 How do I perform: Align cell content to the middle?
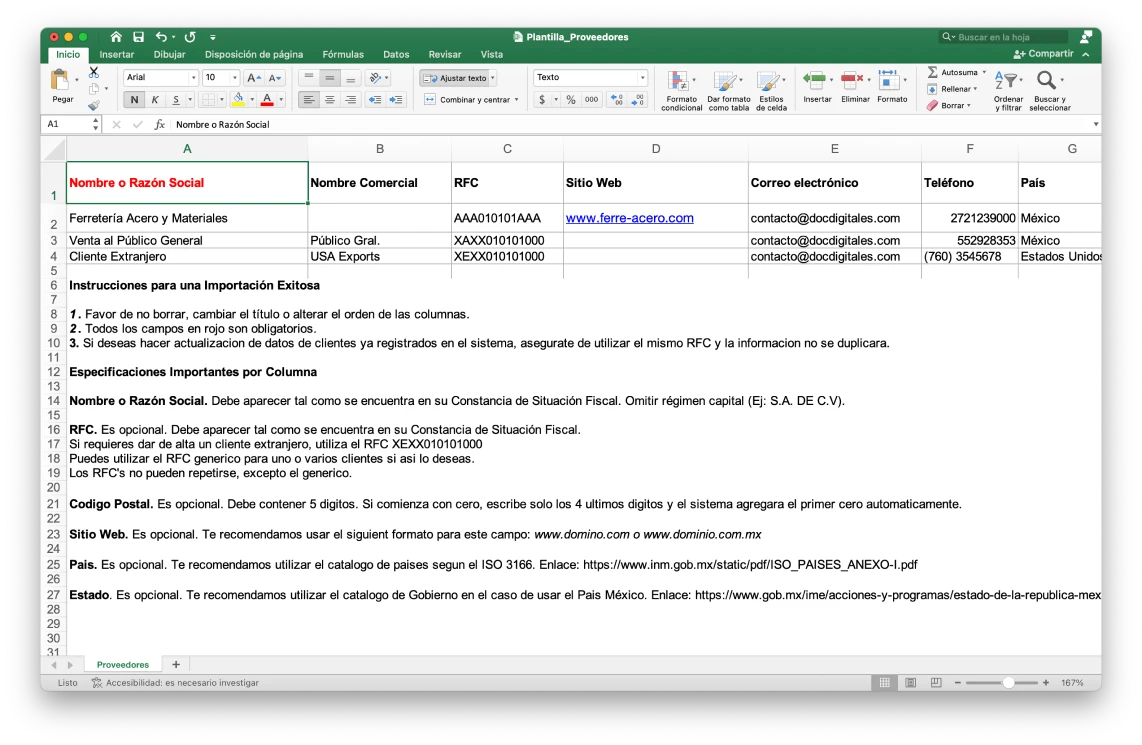(x=329, y=78)
